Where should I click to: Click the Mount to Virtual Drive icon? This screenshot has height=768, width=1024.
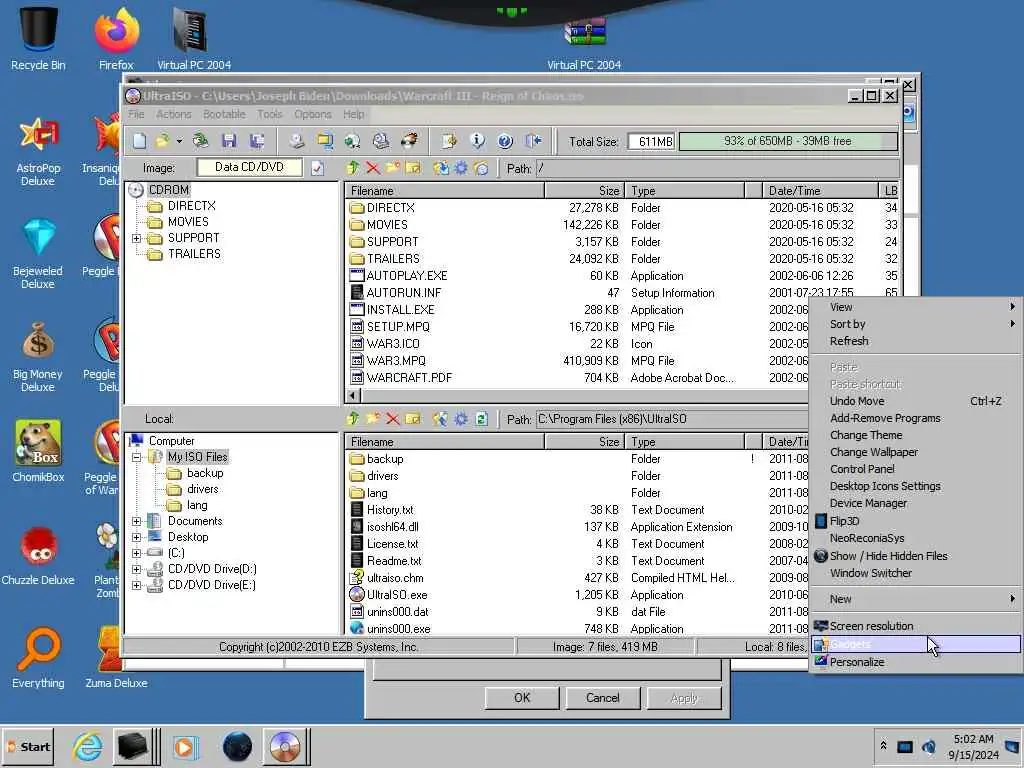[381, 141]
